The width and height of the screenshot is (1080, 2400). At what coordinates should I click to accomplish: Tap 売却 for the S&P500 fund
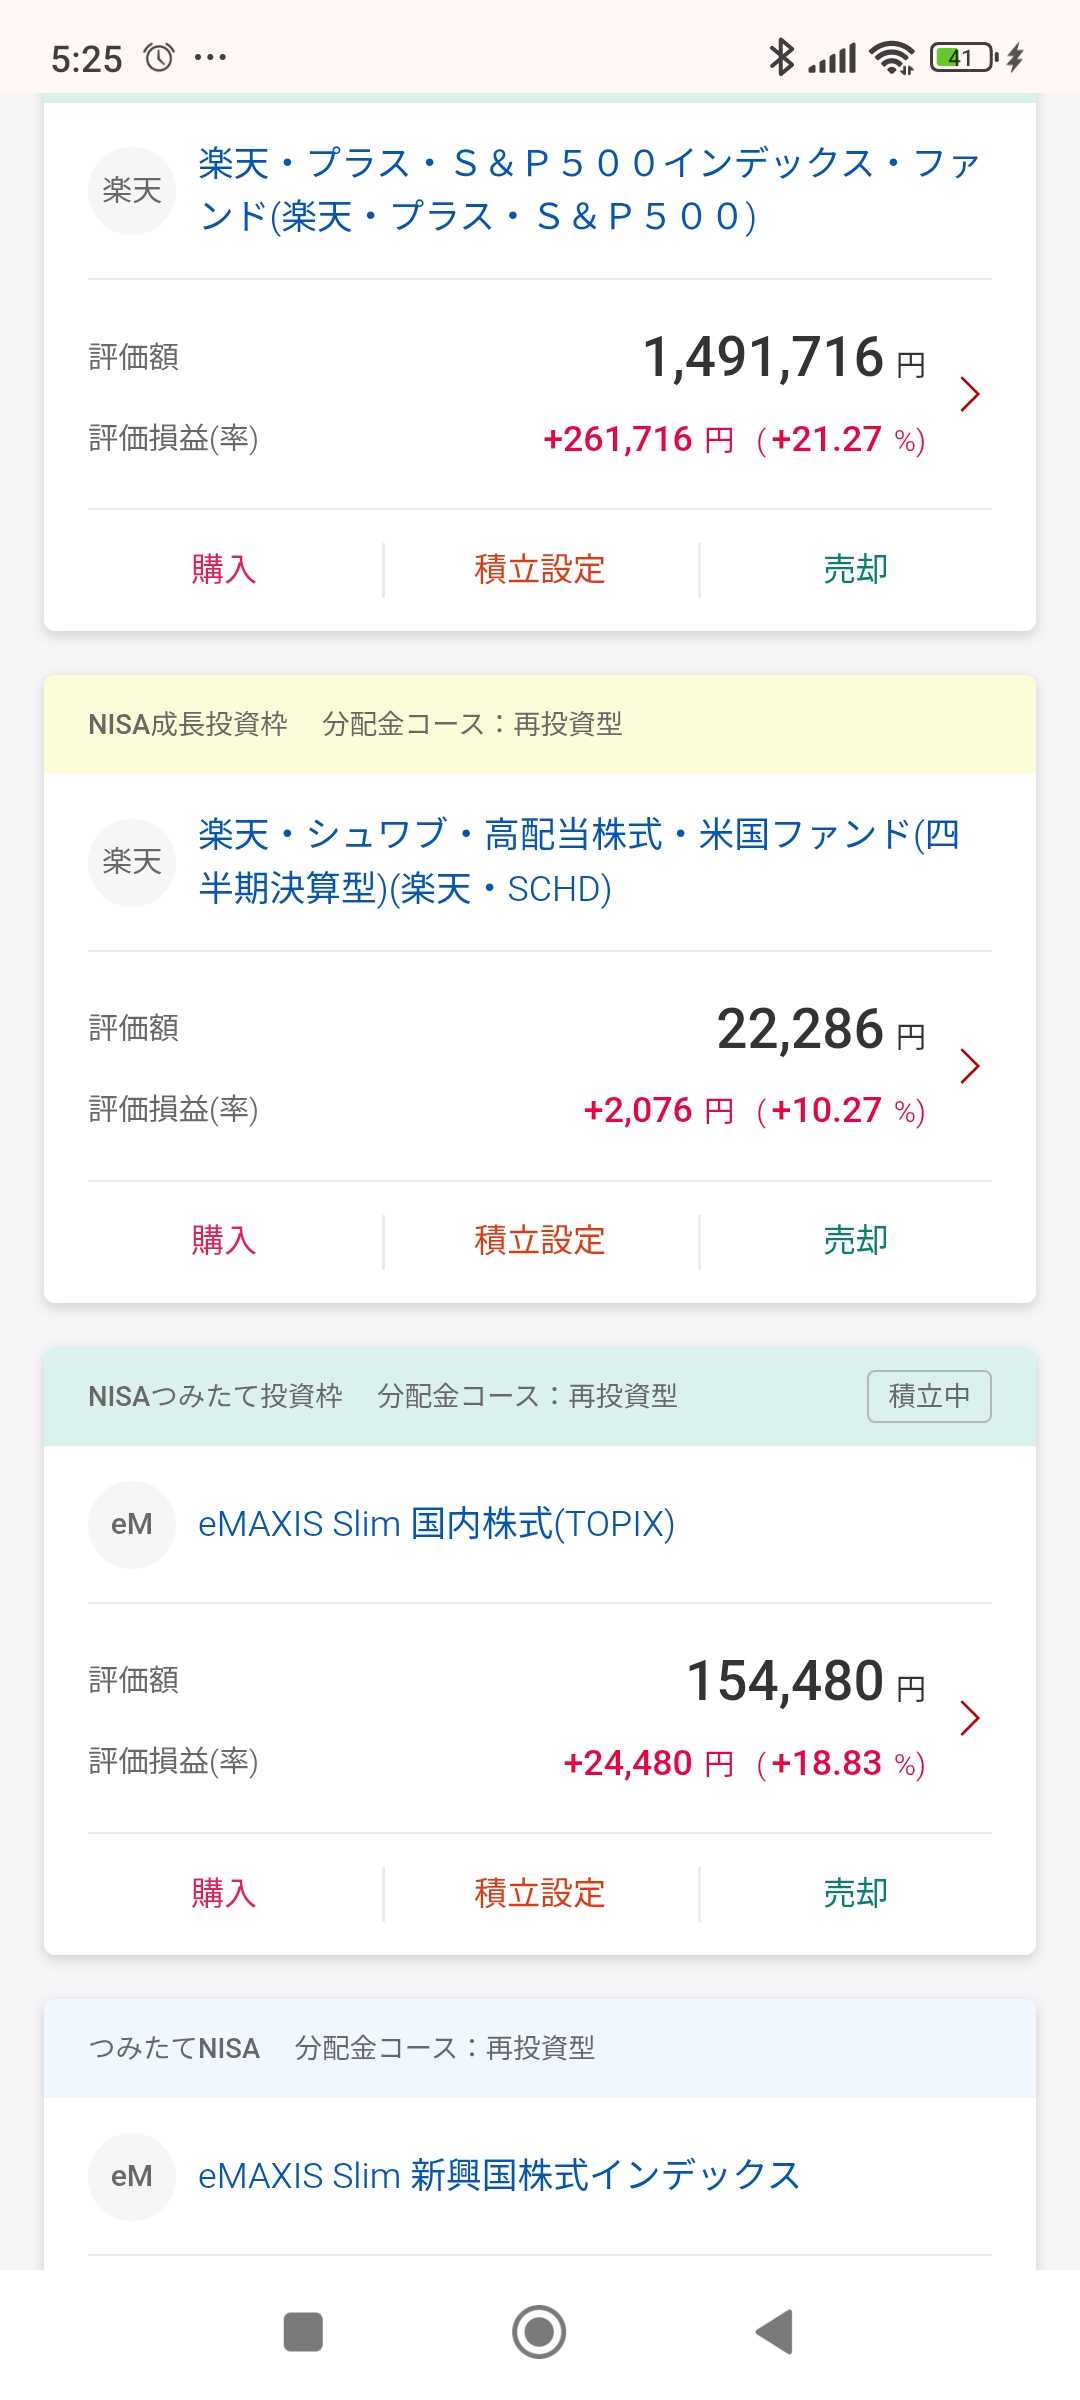click(856, 570)
